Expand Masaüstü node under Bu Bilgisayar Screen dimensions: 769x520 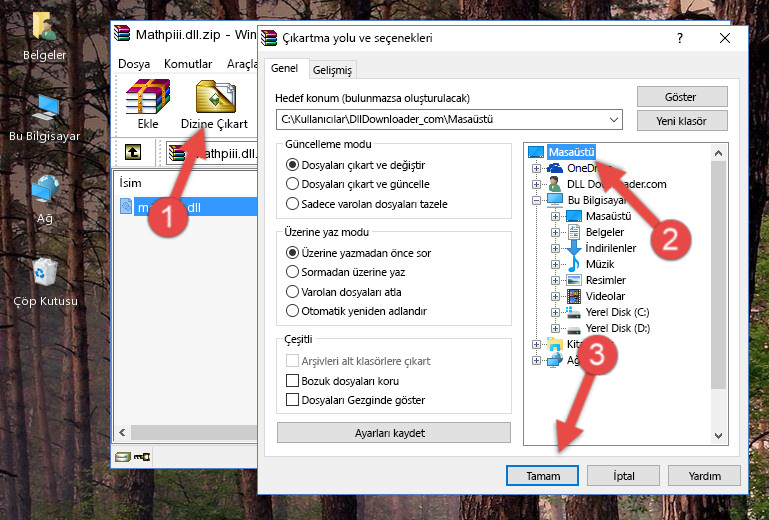(555, 216)
